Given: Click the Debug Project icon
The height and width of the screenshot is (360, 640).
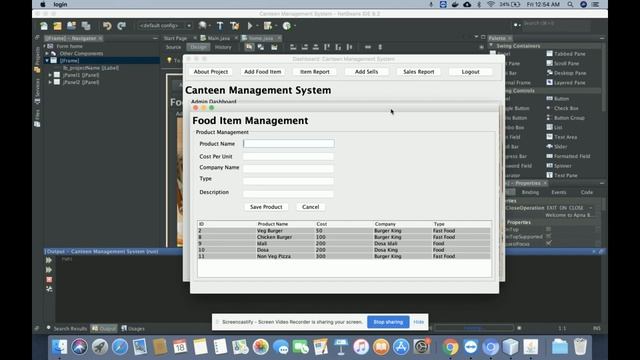Looking at the screenshot, I should 268,26.
